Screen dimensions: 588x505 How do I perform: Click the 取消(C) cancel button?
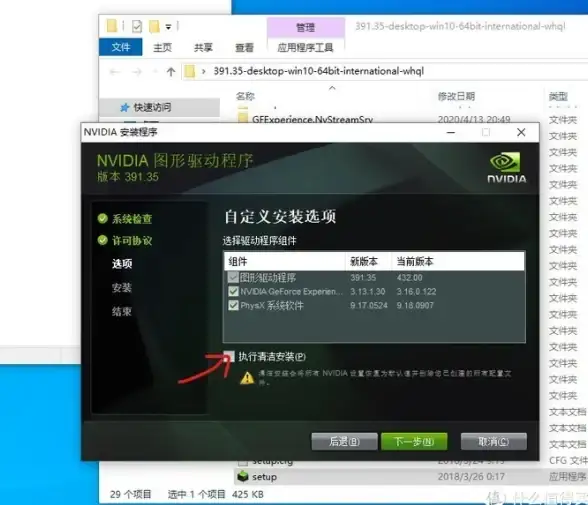[494, 442]
